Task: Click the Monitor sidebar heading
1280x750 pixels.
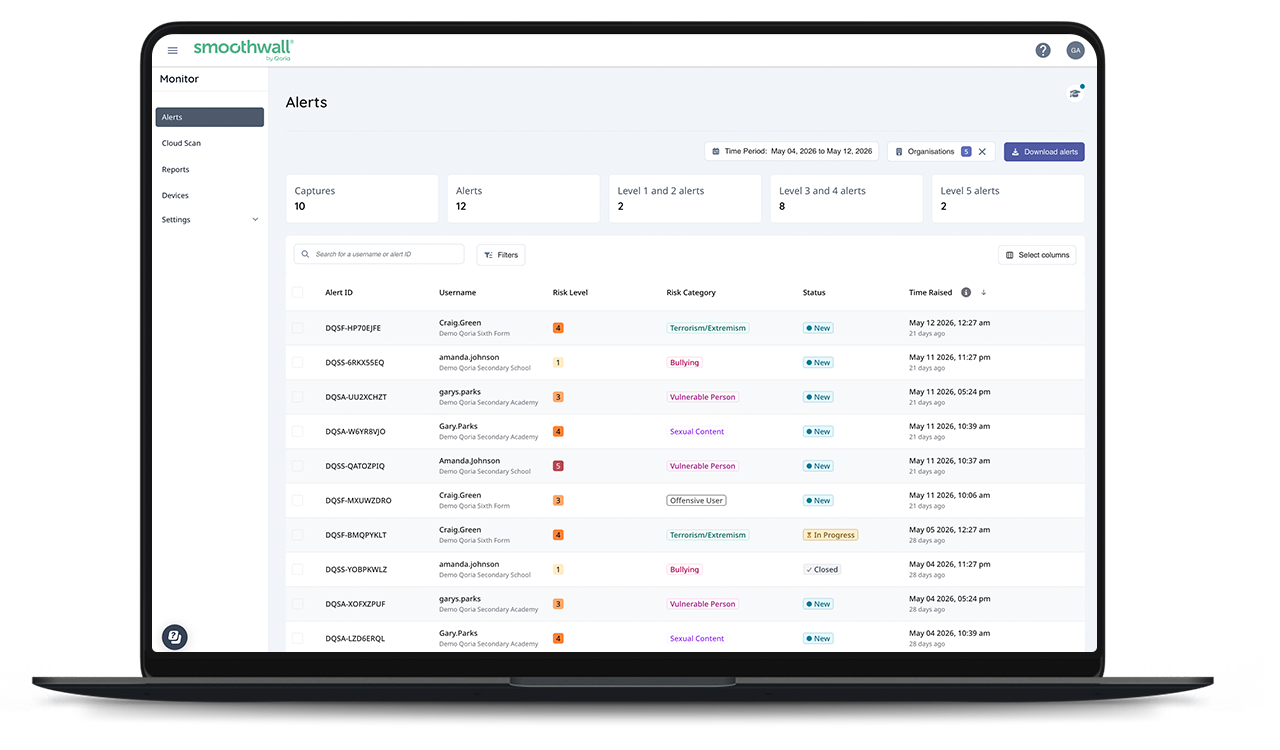Action: 179,79
